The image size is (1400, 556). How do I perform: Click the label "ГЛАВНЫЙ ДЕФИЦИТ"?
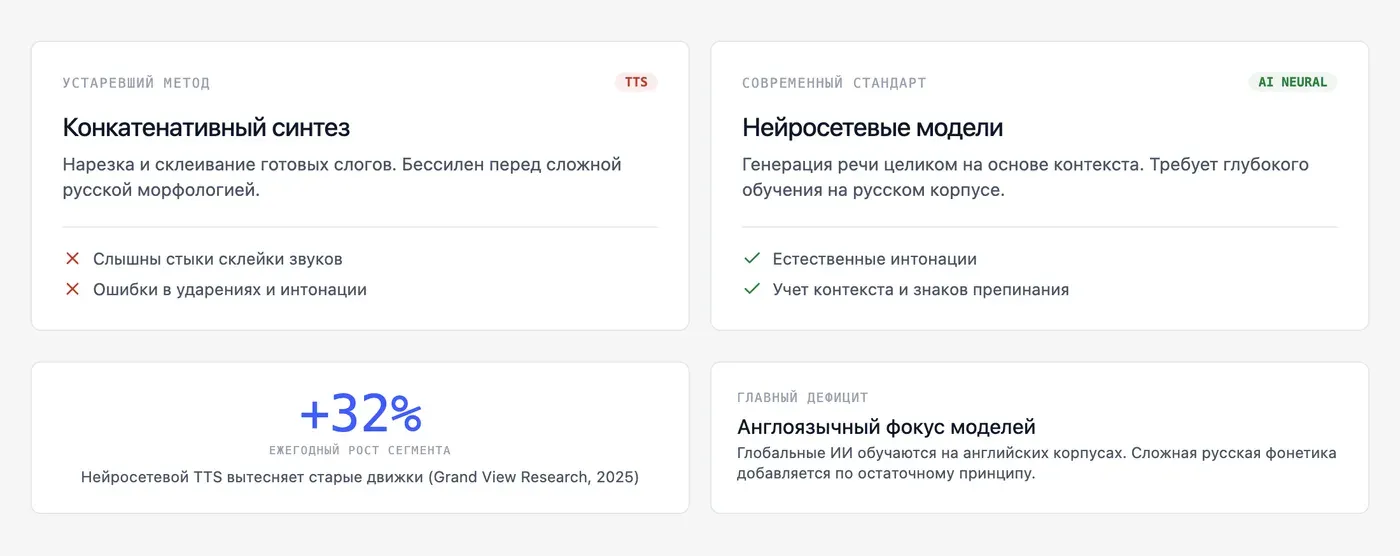[803, 398]
